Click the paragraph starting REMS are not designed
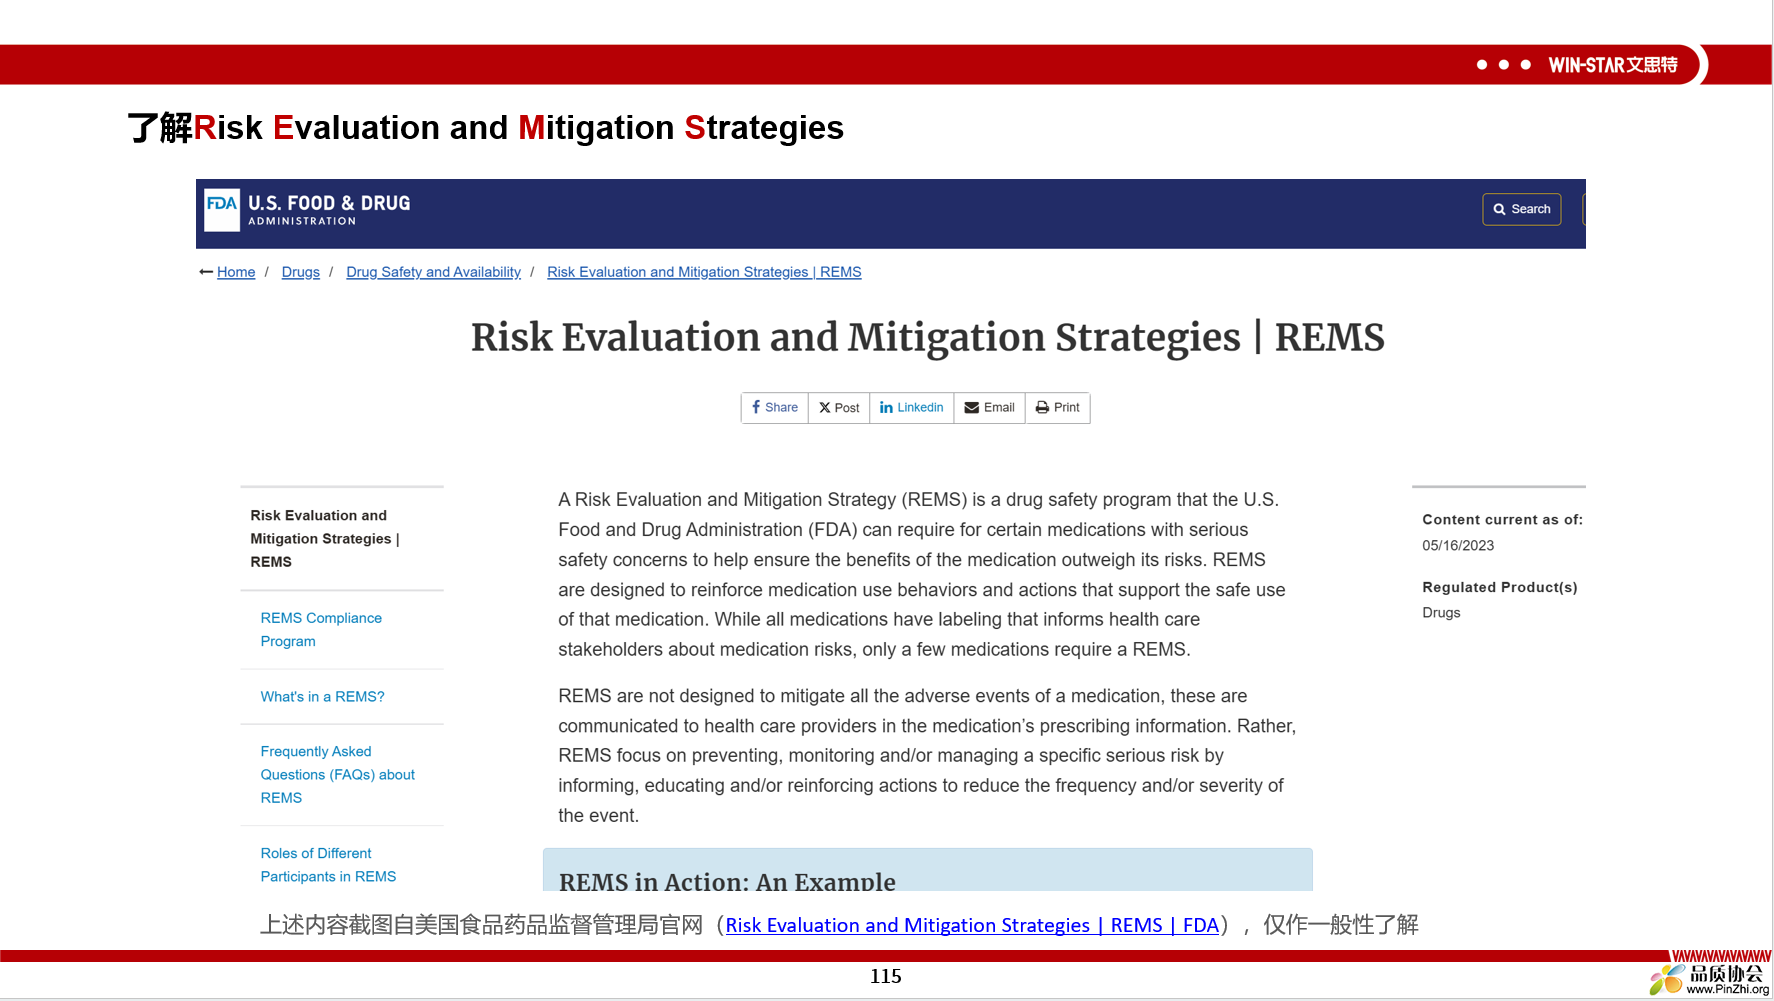Image resolution: width=1774 pixels, height=1001 pixels. pos(927,755)
